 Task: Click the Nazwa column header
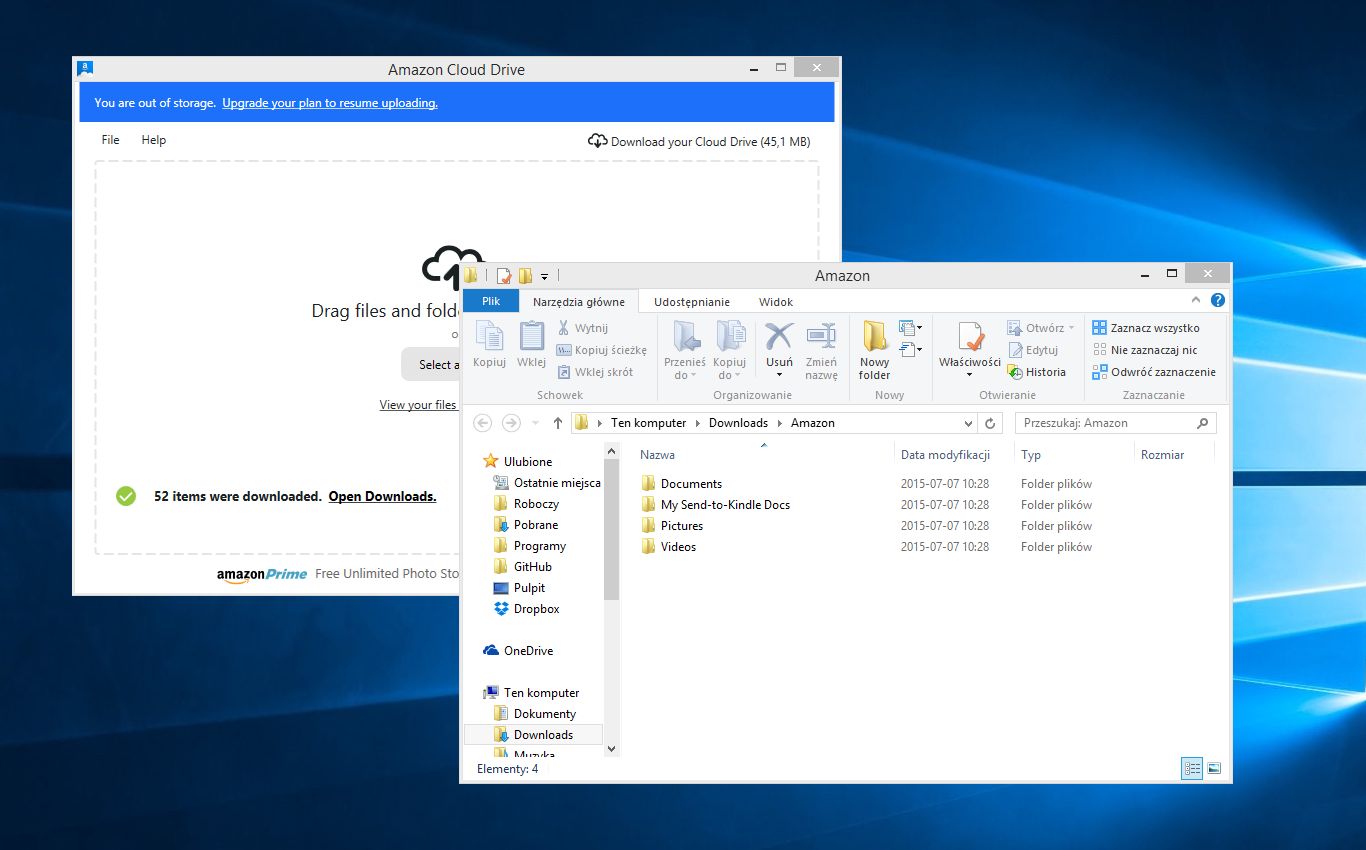pyautogui.click(x=657, y=454)
